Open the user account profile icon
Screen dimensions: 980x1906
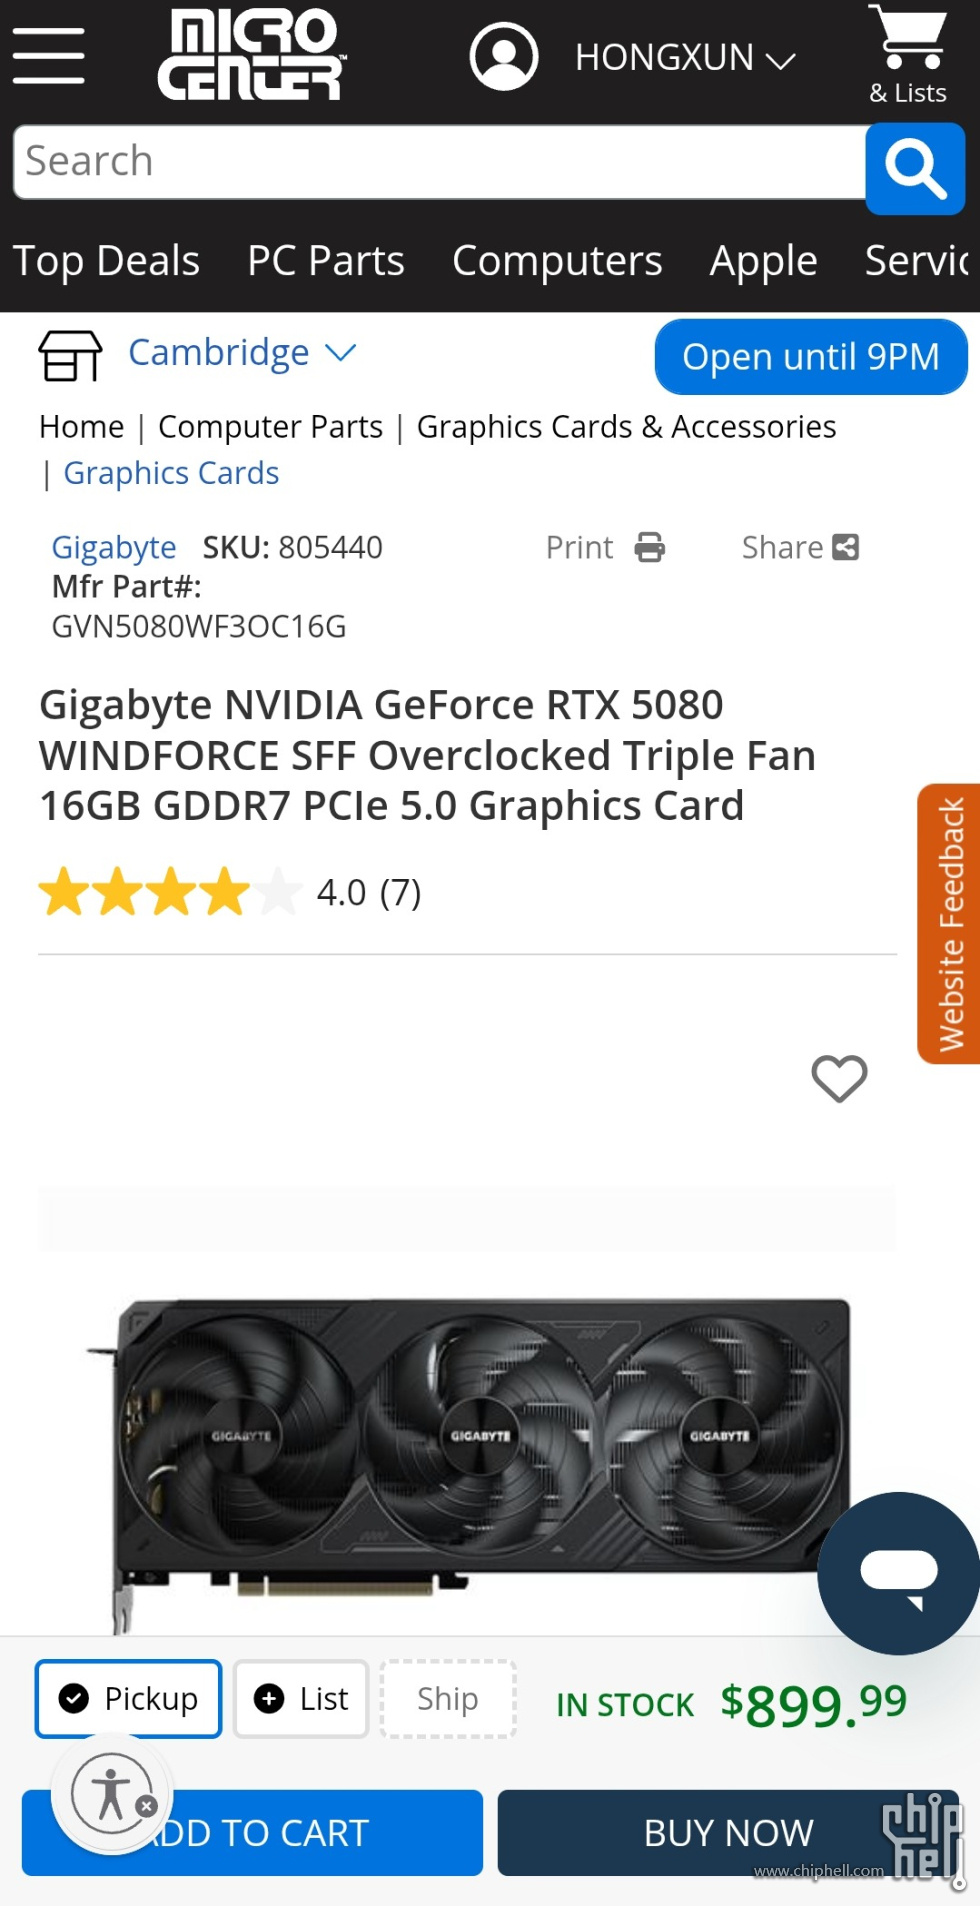[504, 56]
